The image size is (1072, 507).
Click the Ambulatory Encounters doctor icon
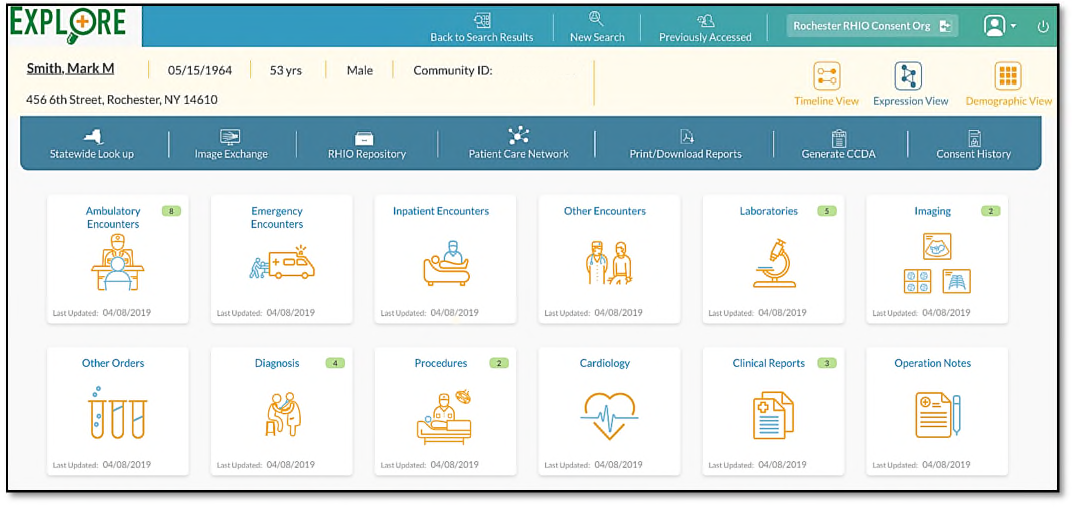click(x=118, y=264)
